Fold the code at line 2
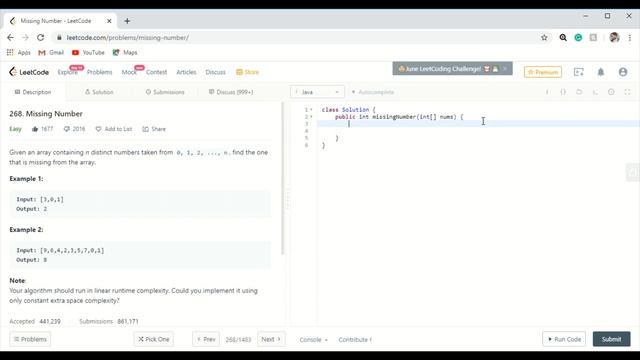This screenshot has width=640, height=360. click(311, 117)
